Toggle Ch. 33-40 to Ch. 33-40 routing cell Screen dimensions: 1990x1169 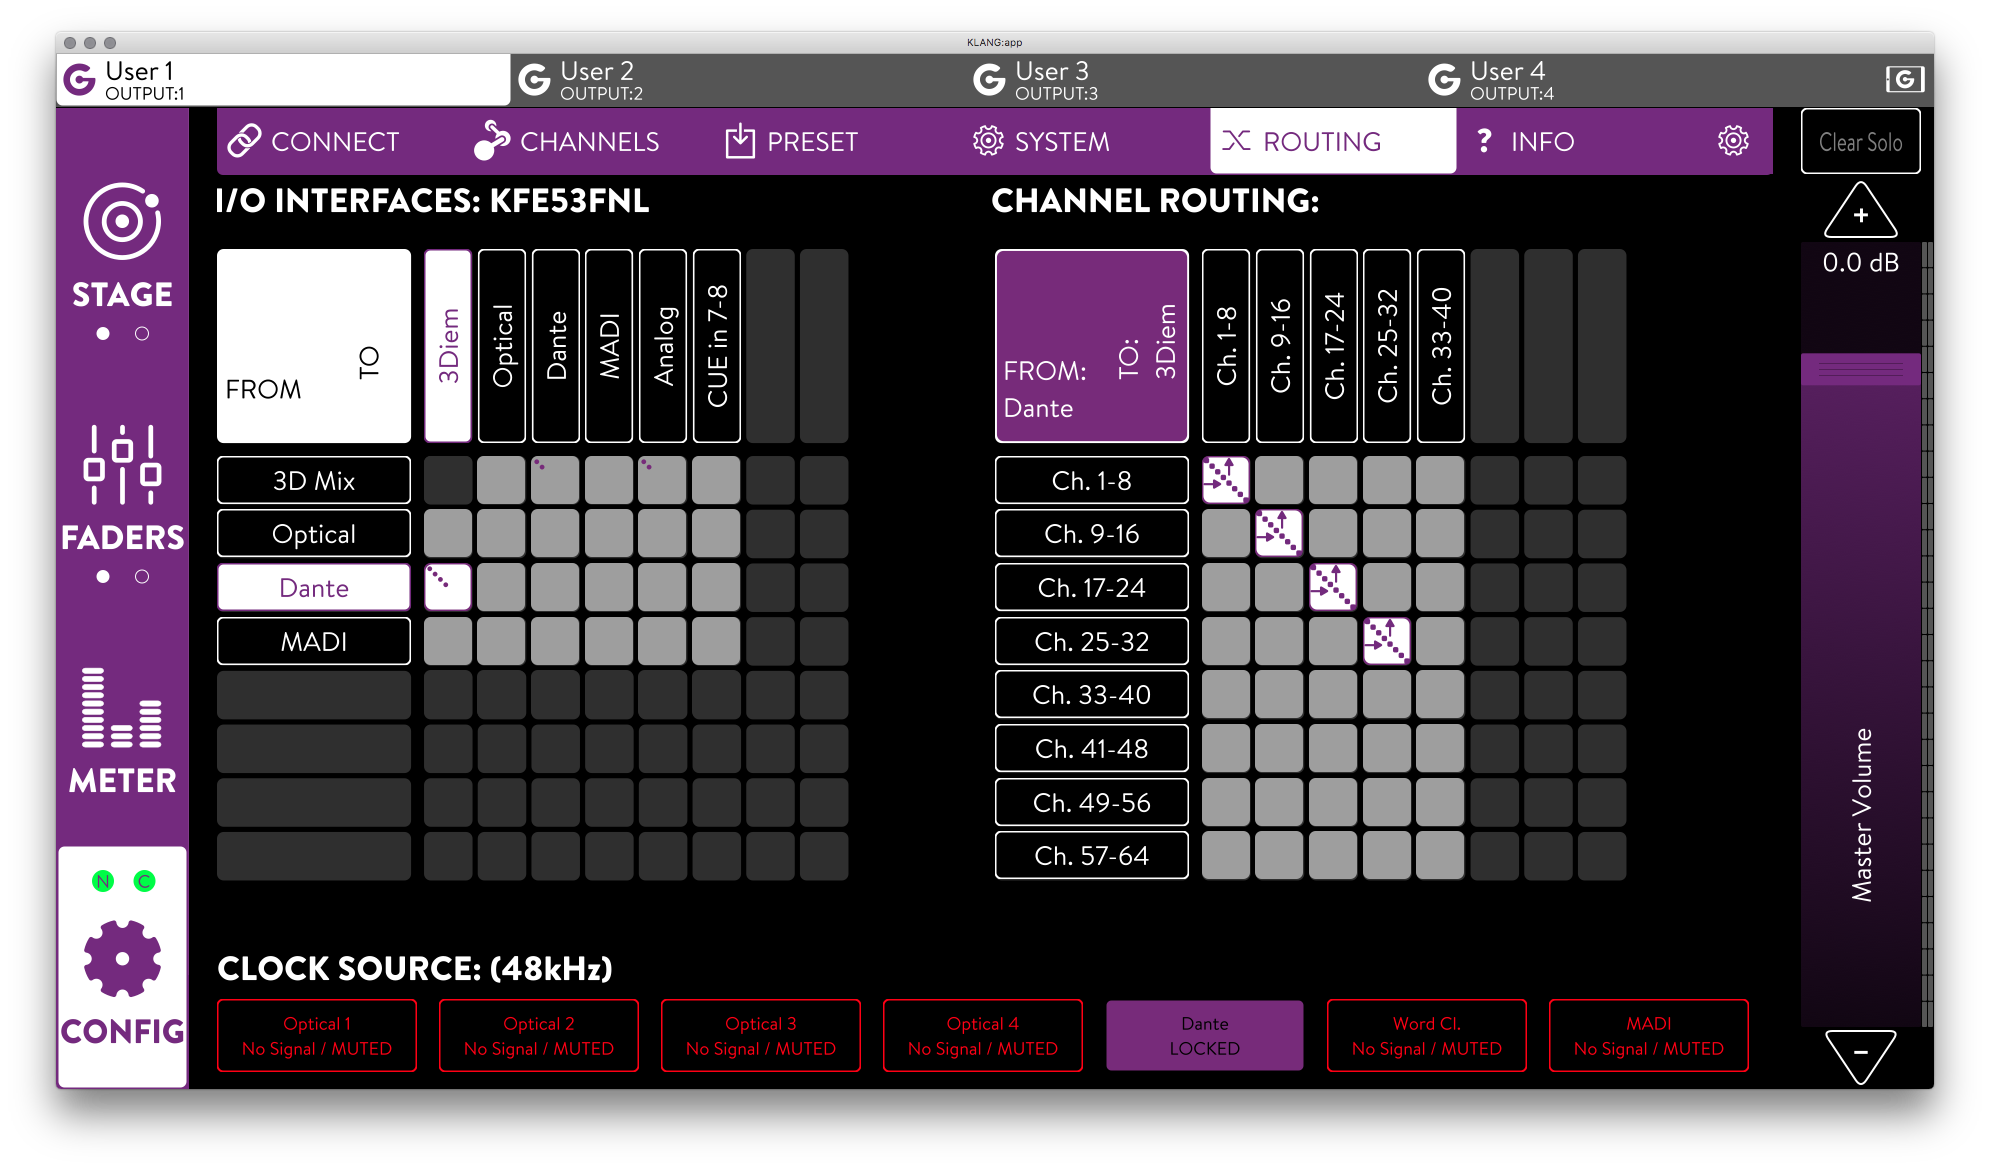pos(1441,695)
